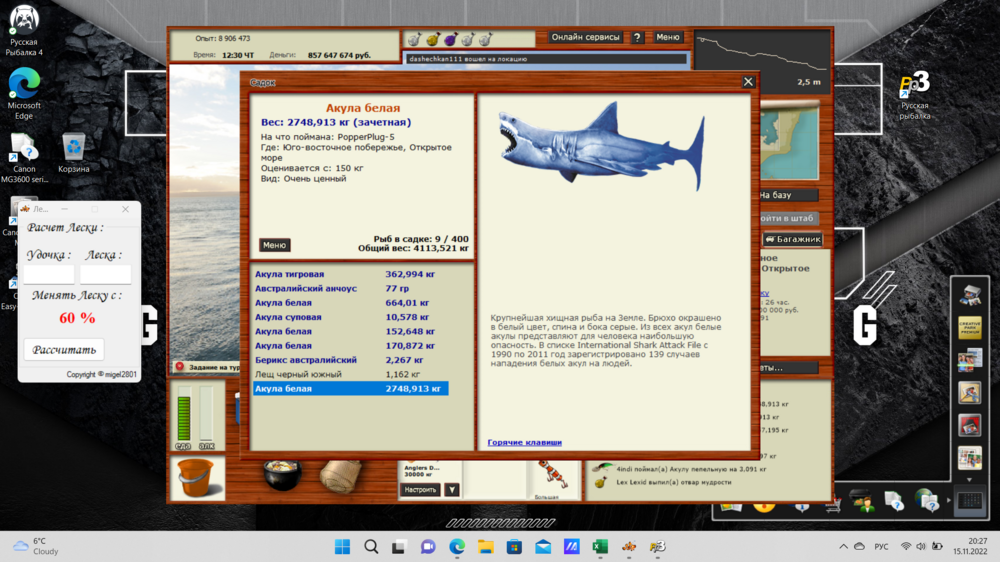The height and width of the screenshot is (562, 1000).
Task: Open Excel from the taskbar
Action: point(600,547)
